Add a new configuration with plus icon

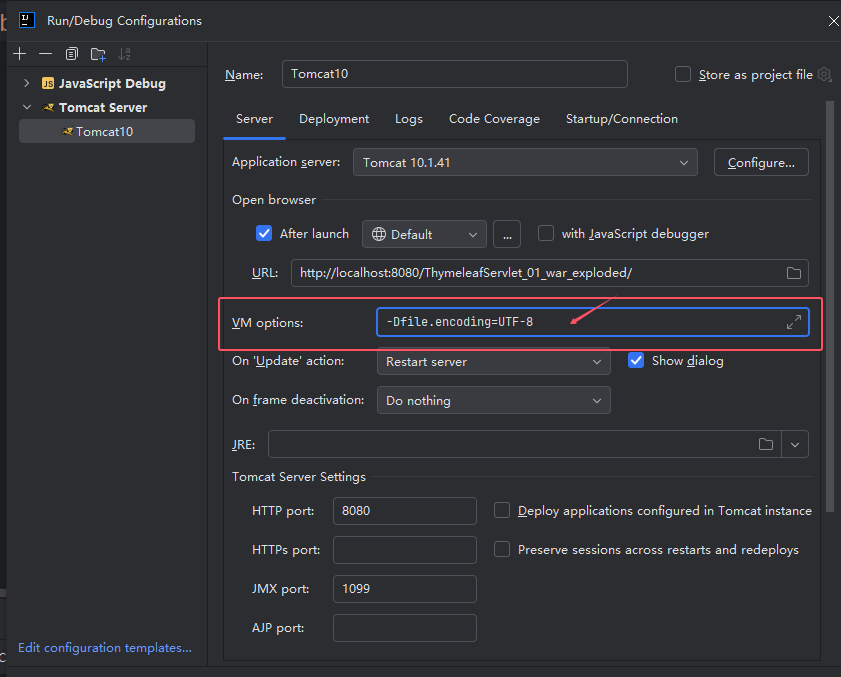(19, 54)
